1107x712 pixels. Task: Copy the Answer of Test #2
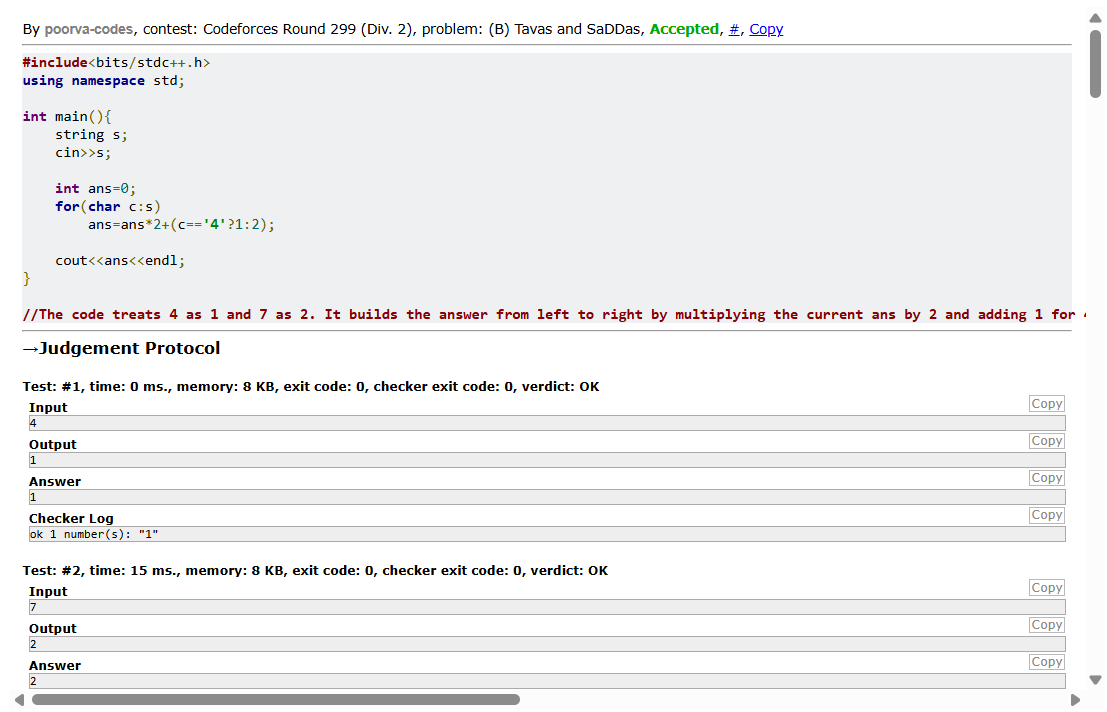pyautogui.click(x=1046, y=662)
